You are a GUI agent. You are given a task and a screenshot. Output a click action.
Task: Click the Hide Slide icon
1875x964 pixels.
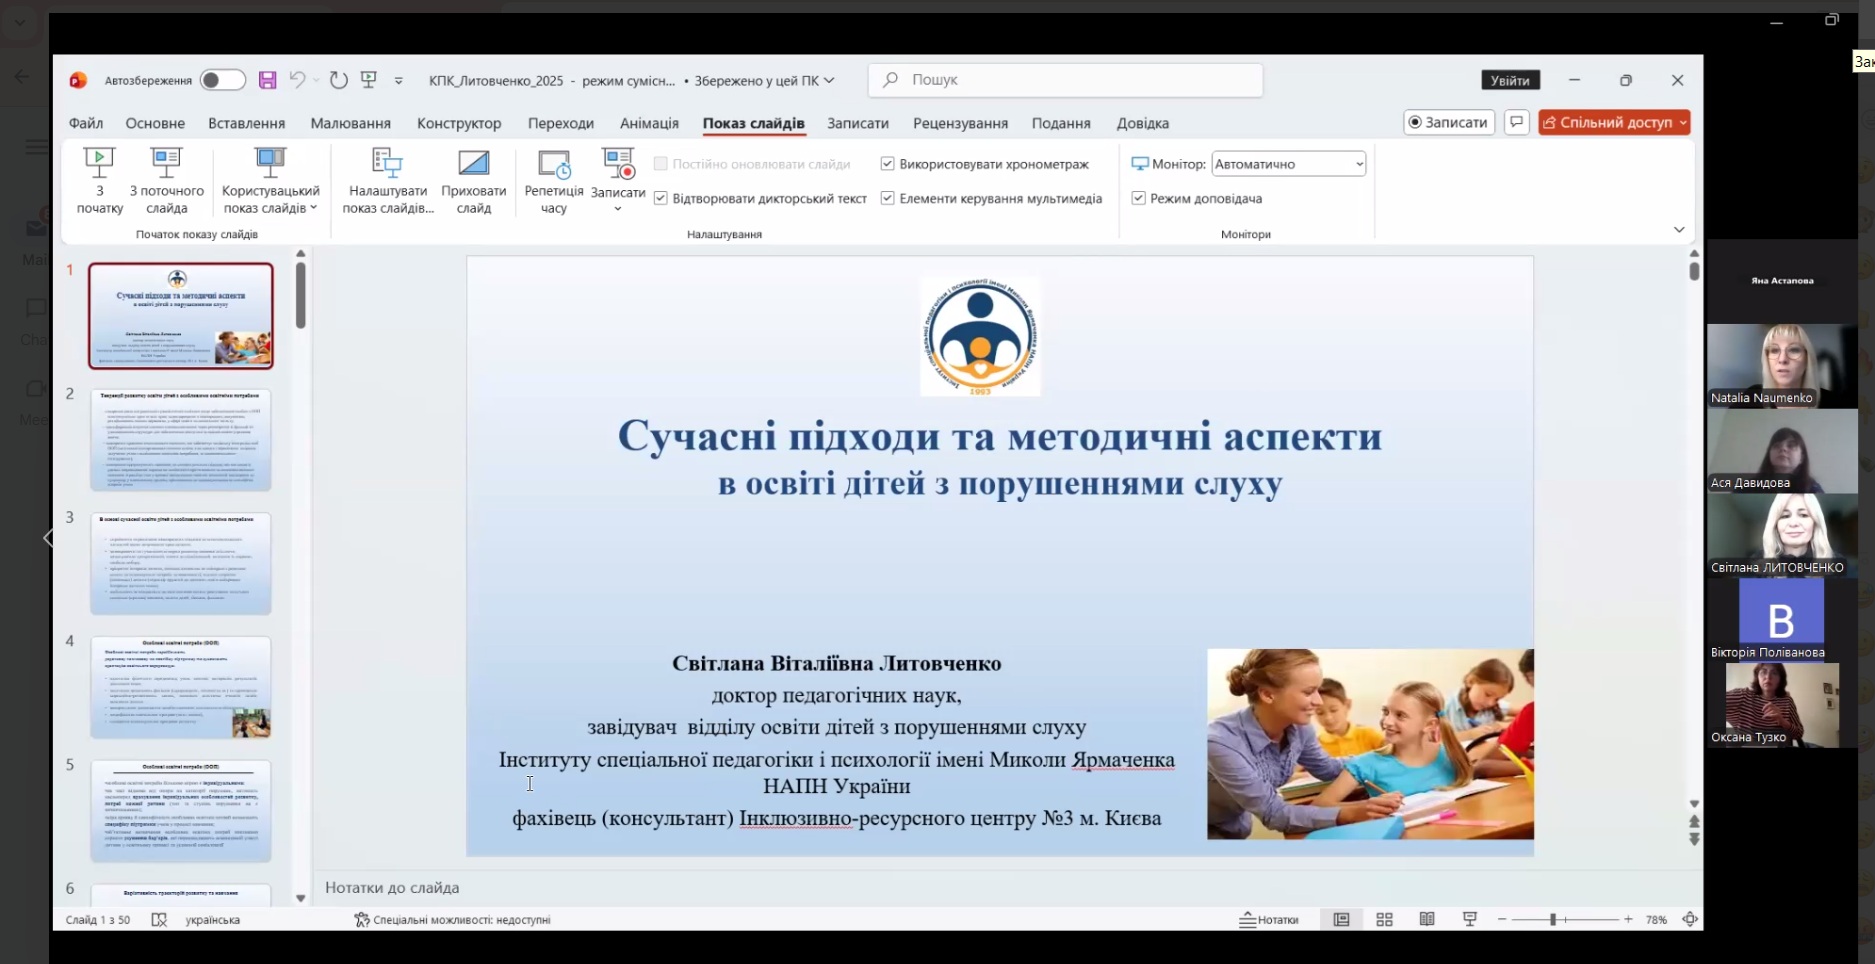coord(473,162)
